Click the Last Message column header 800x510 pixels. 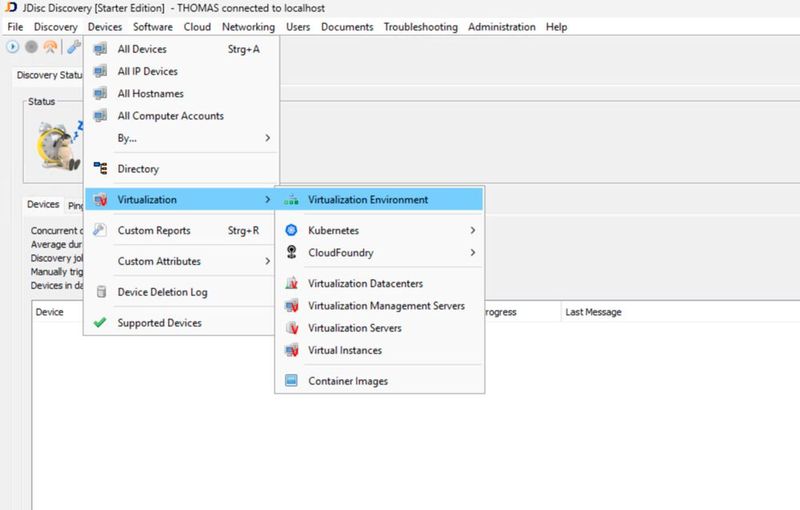click(593, 312)
